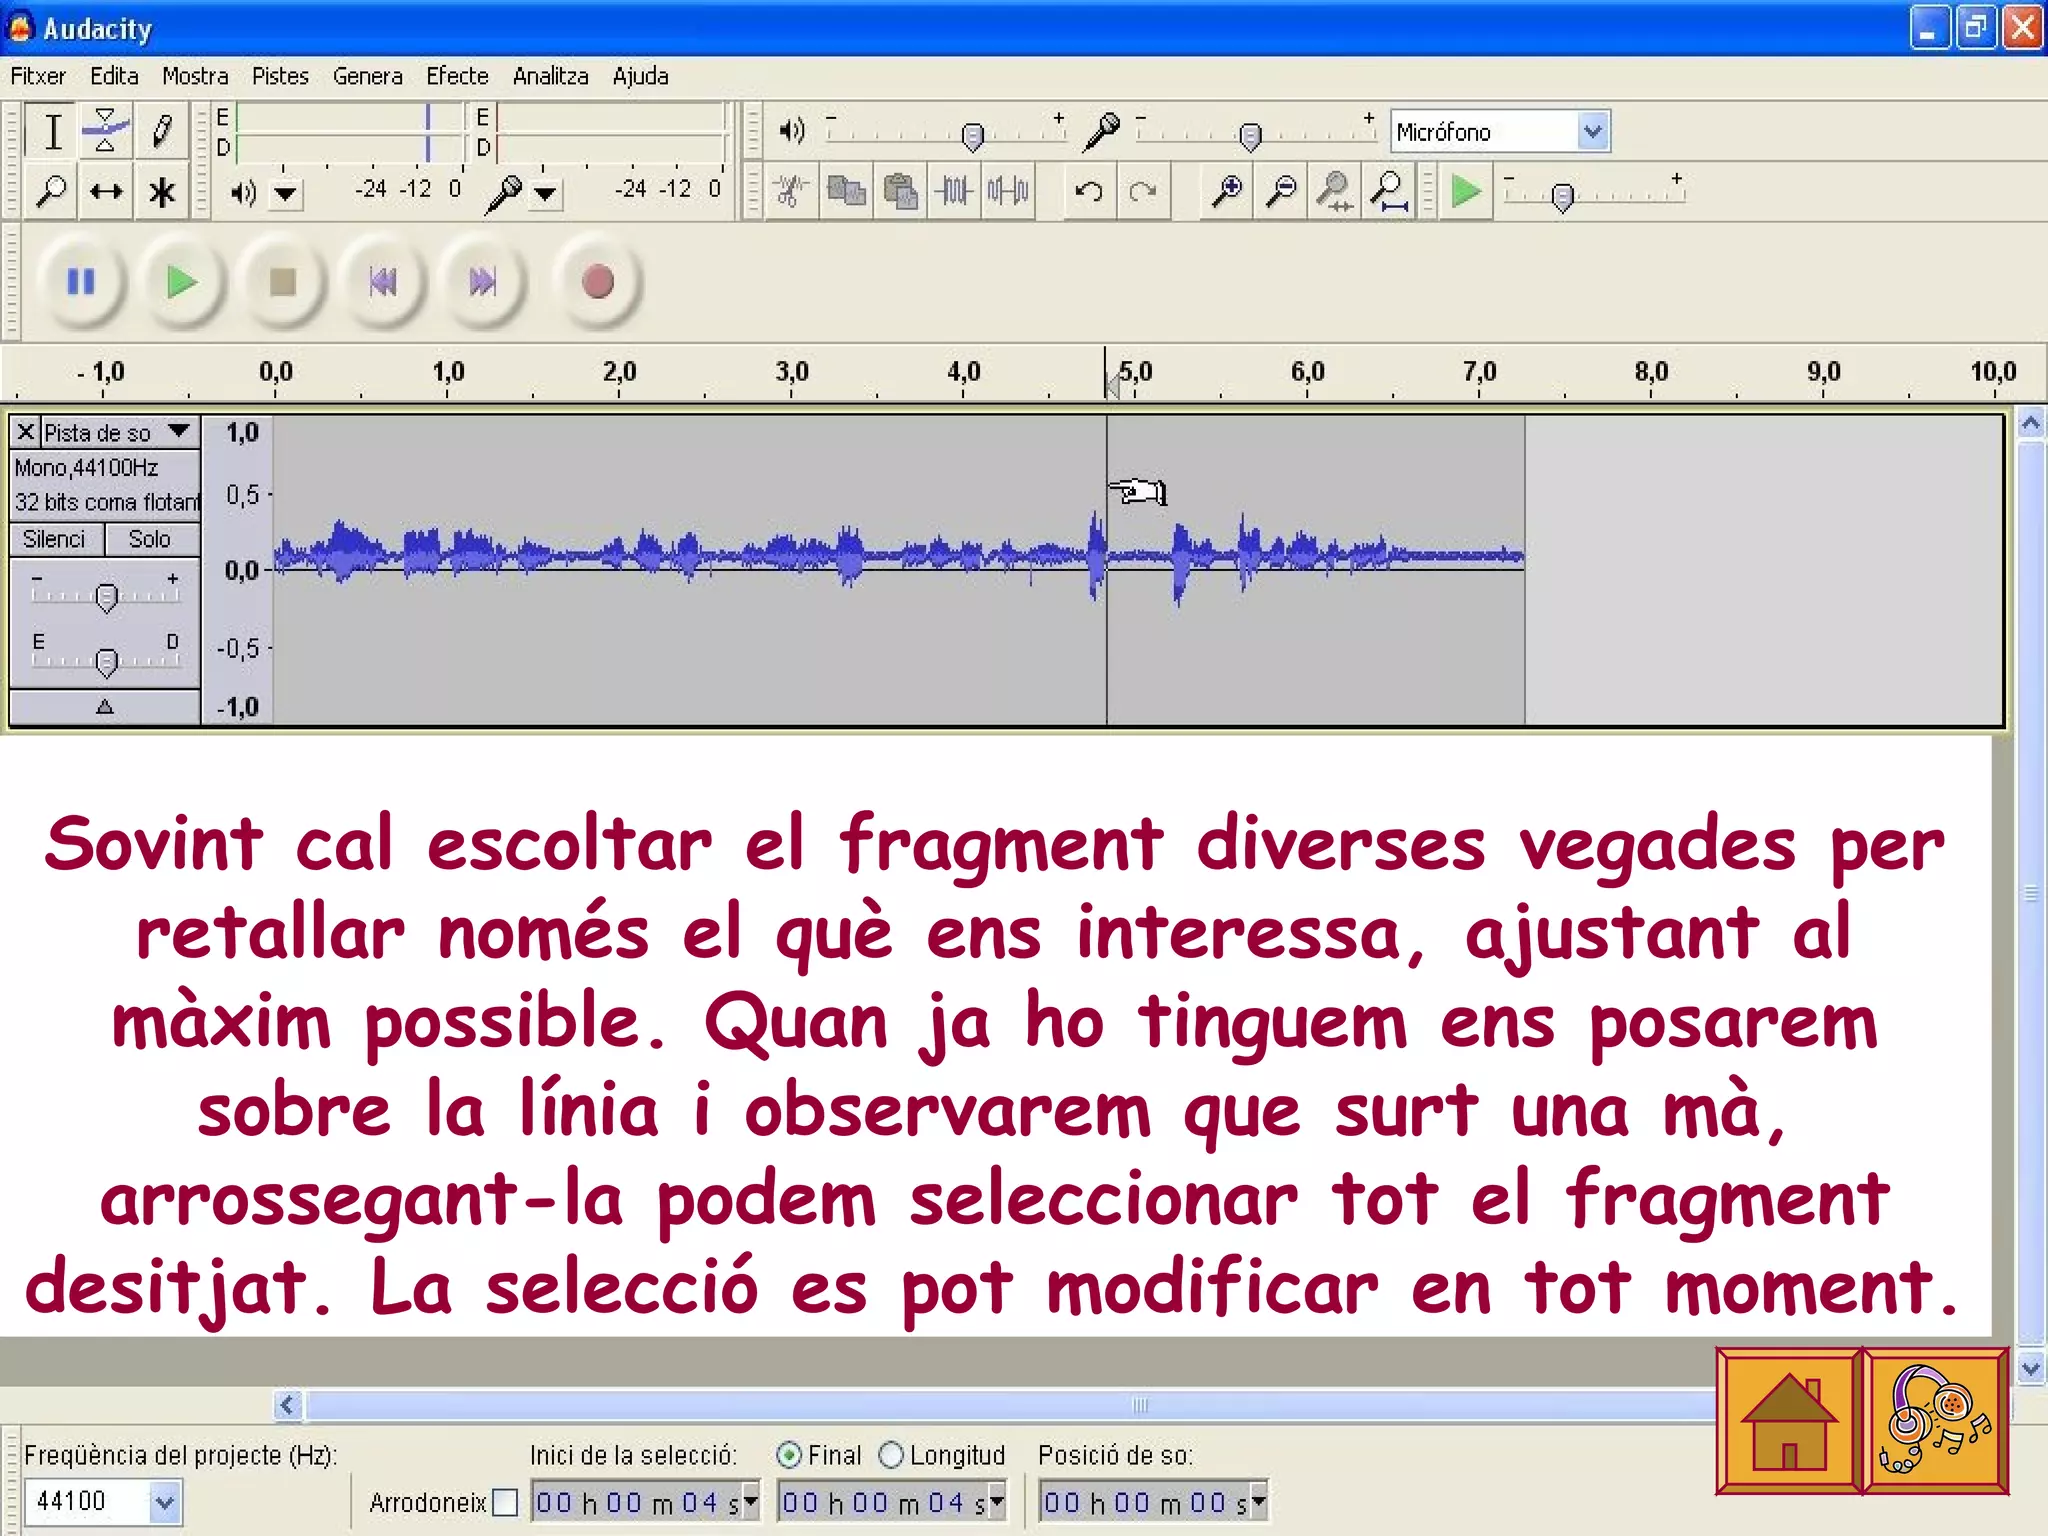Open Inici de la selecció format dropdown
This screenshot has width=2048, height=1536.
point(750,1501)
